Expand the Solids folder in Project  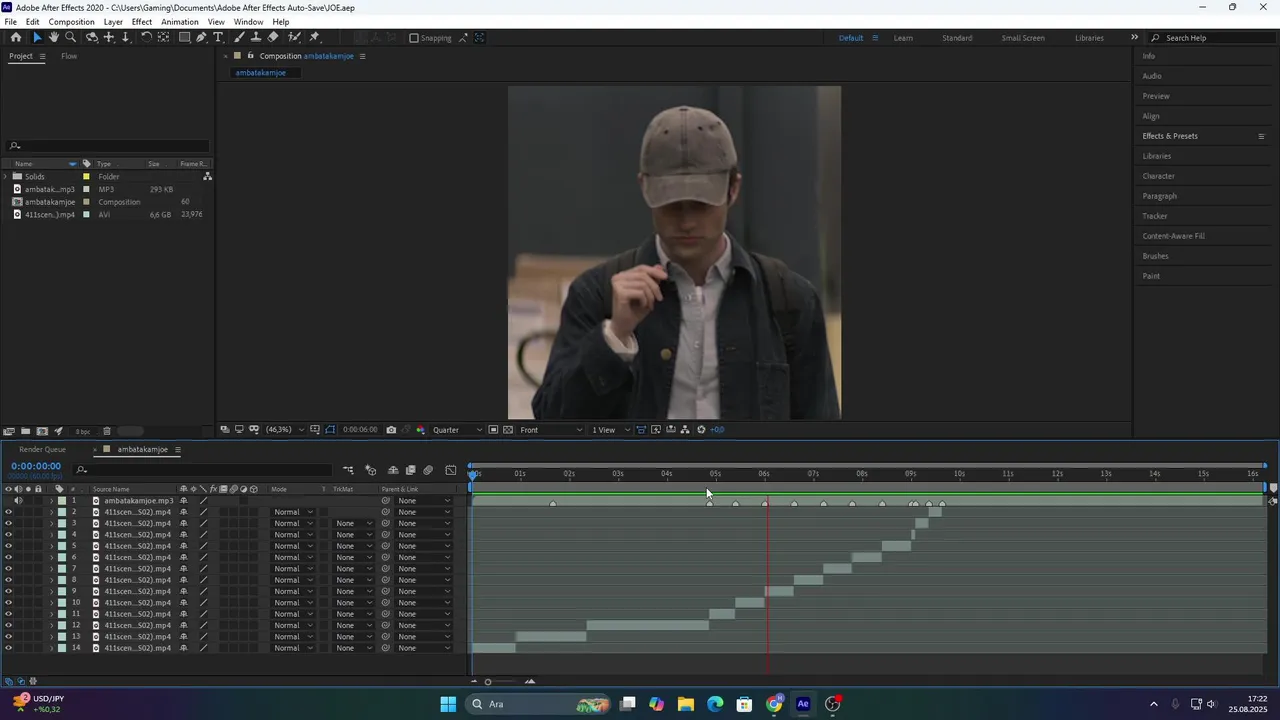click(x=6, y=177)
